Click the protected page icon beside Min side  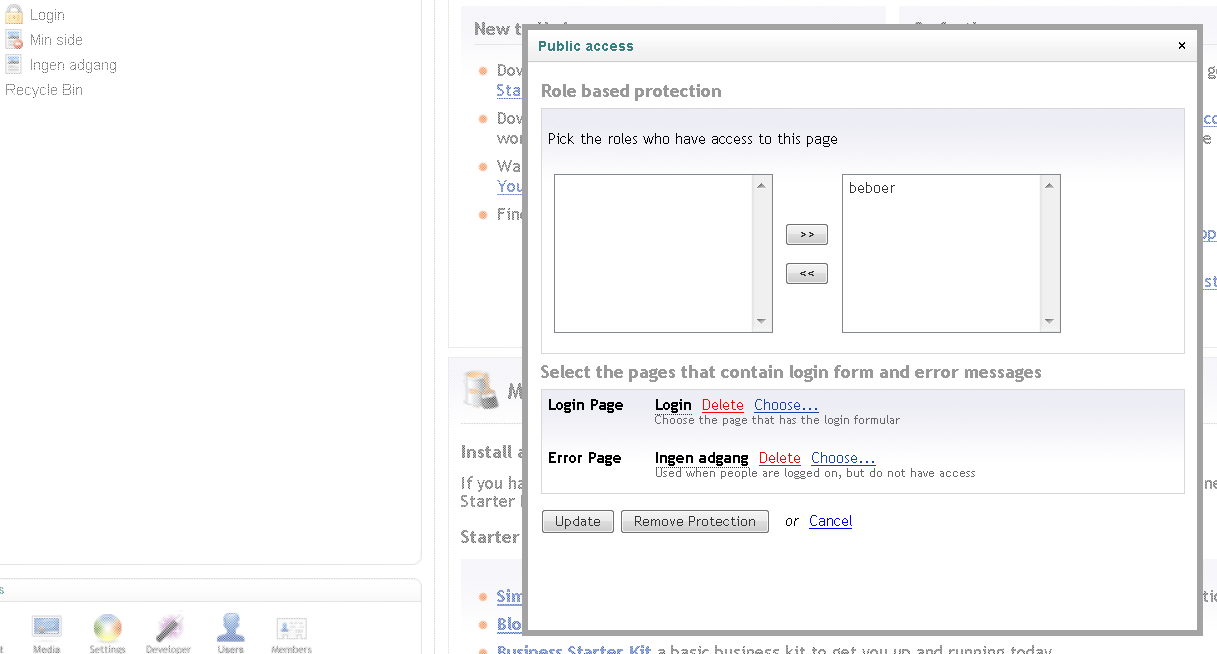(13, 40)
